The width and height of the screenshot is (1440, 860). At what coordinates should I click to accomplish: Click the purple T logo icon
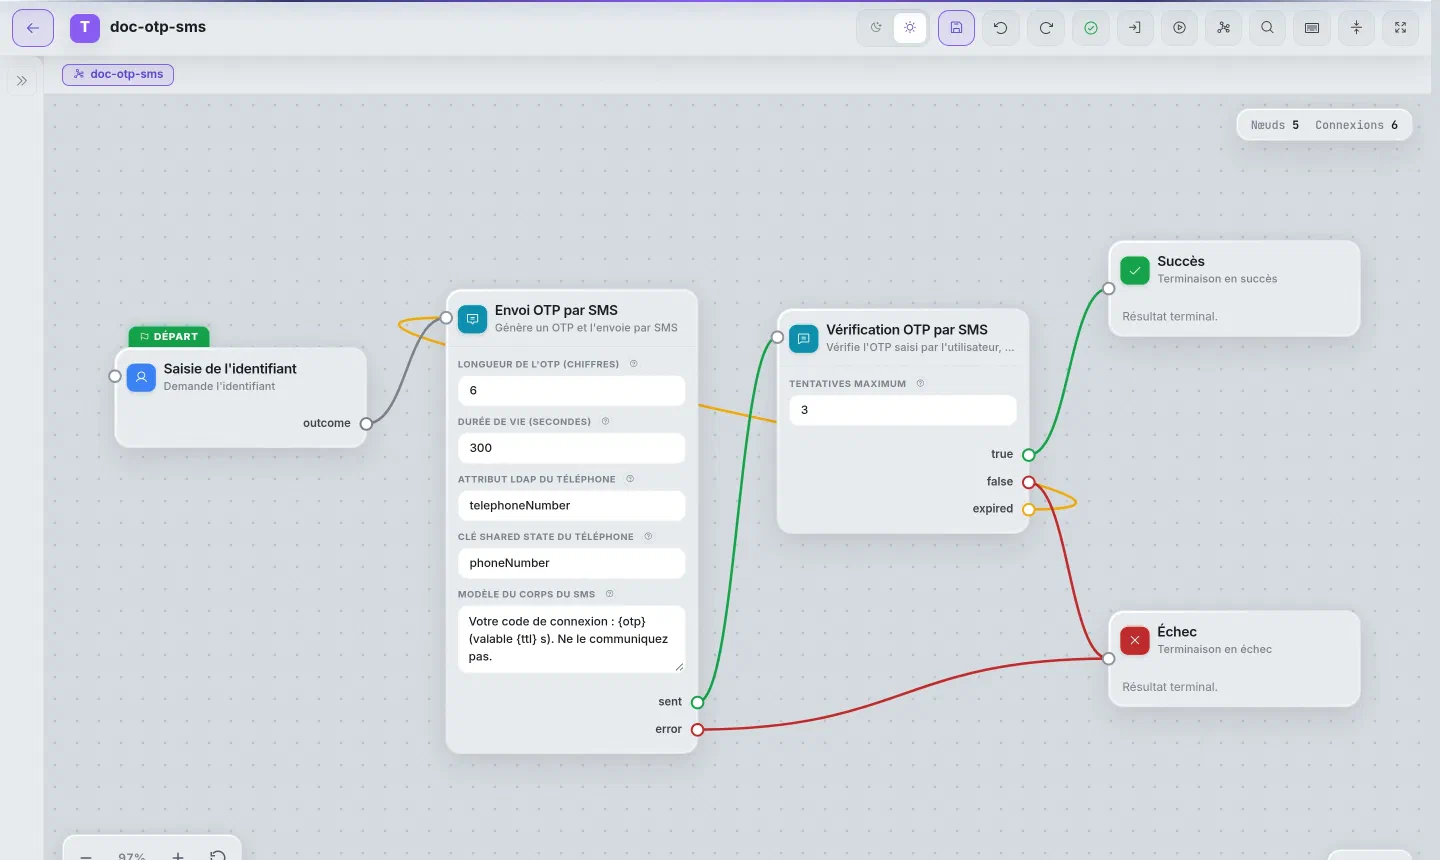[85, 28]
